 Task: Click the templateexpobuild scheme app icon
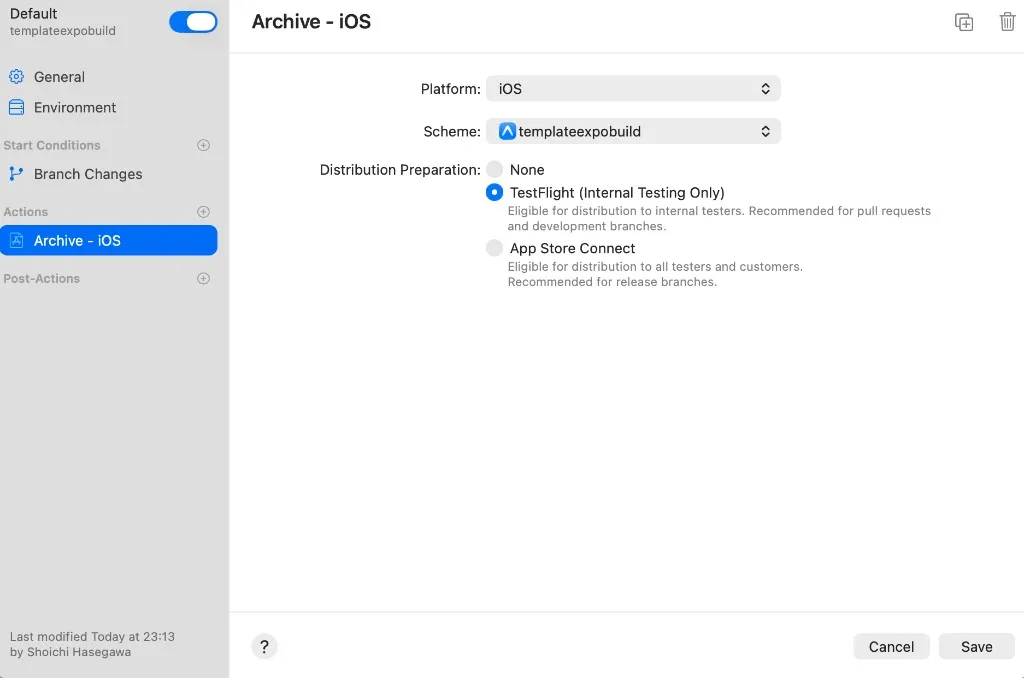(x=507, y=131)
